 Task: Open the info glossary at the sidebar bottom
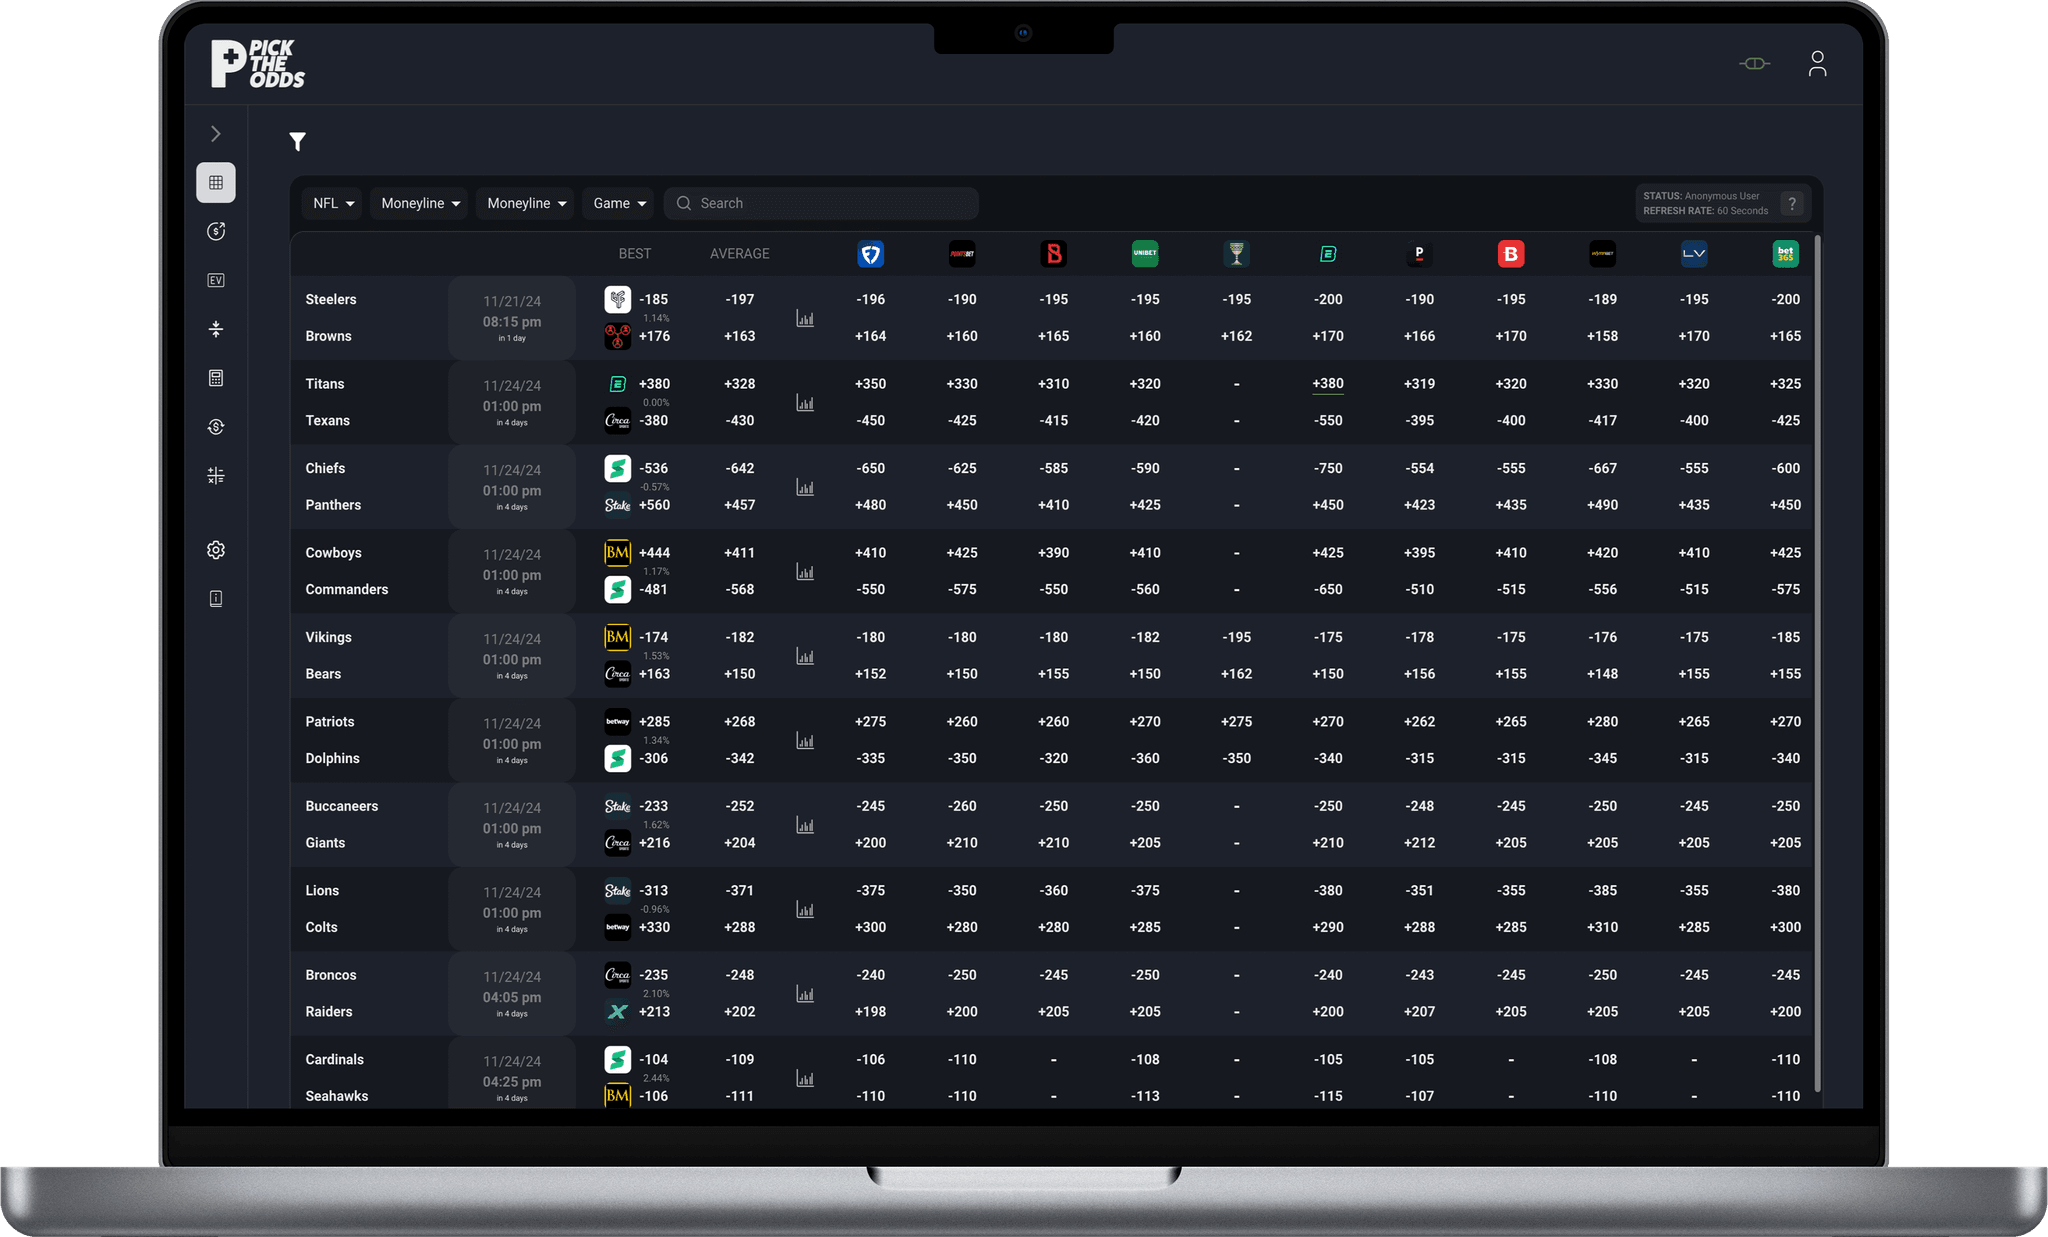[216, 598]
